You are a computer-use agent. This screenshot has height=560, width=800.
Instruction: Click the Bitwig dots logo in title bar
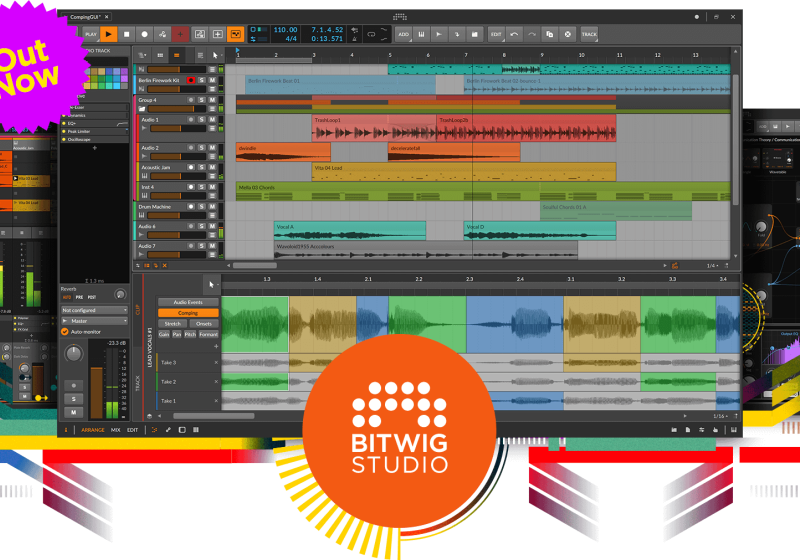tap(400, 17)
